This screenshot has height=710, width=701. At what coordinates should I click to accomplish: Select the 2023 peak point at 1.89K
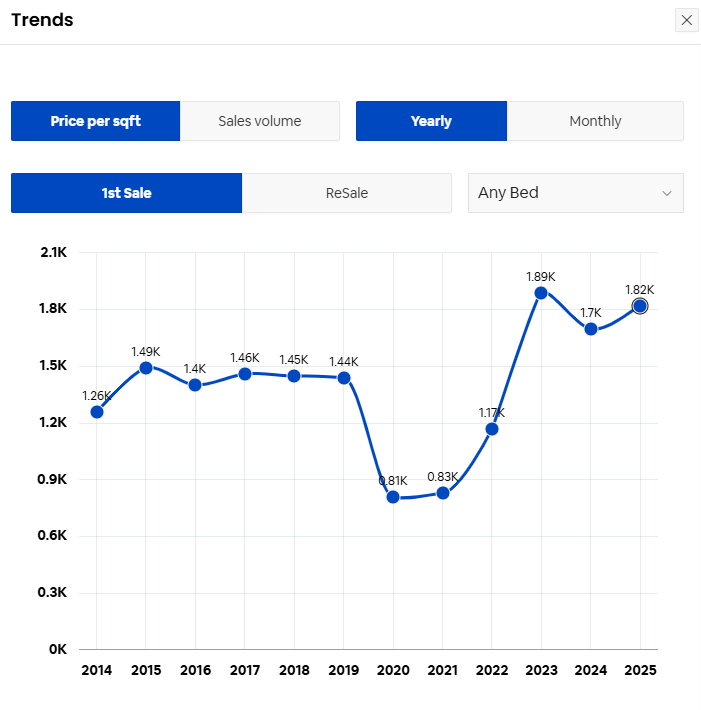coord(541,293)
